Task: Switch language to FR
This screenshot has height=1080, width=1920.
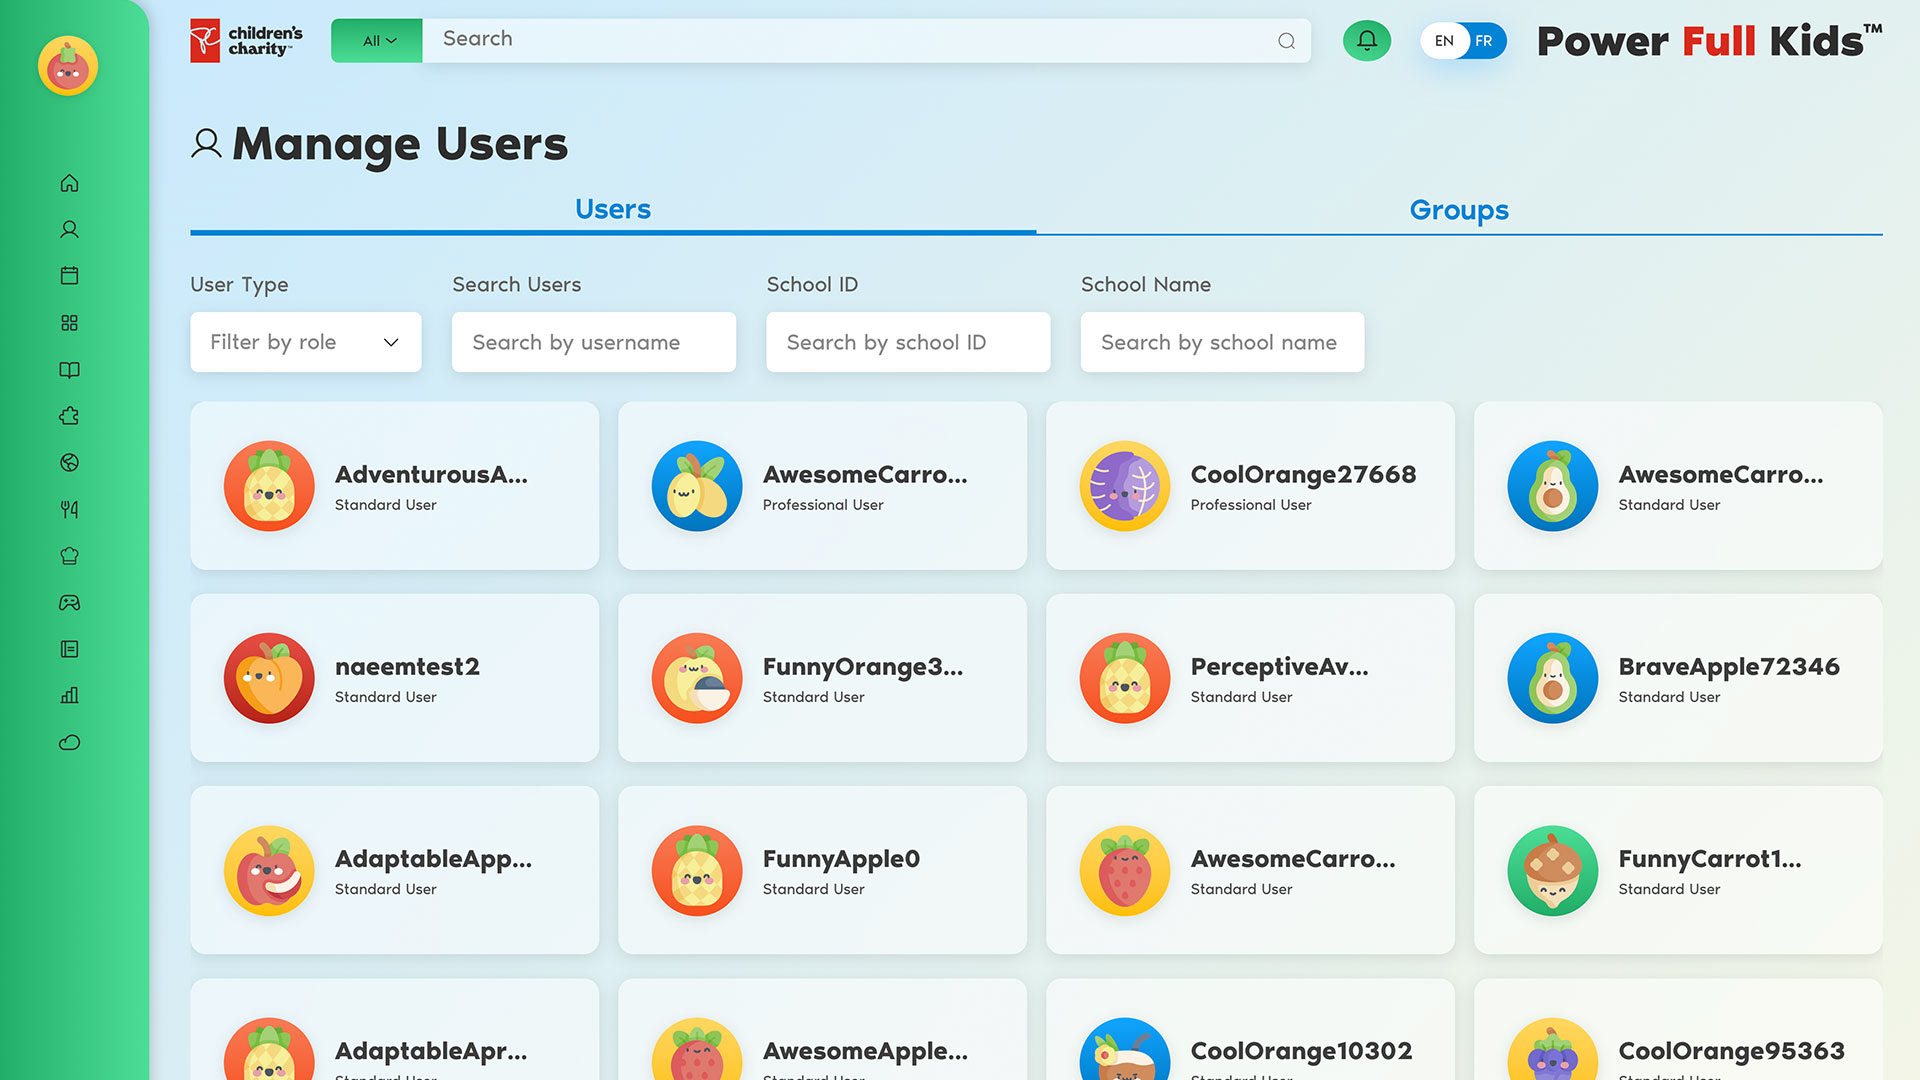Action: click(1484, 41)
